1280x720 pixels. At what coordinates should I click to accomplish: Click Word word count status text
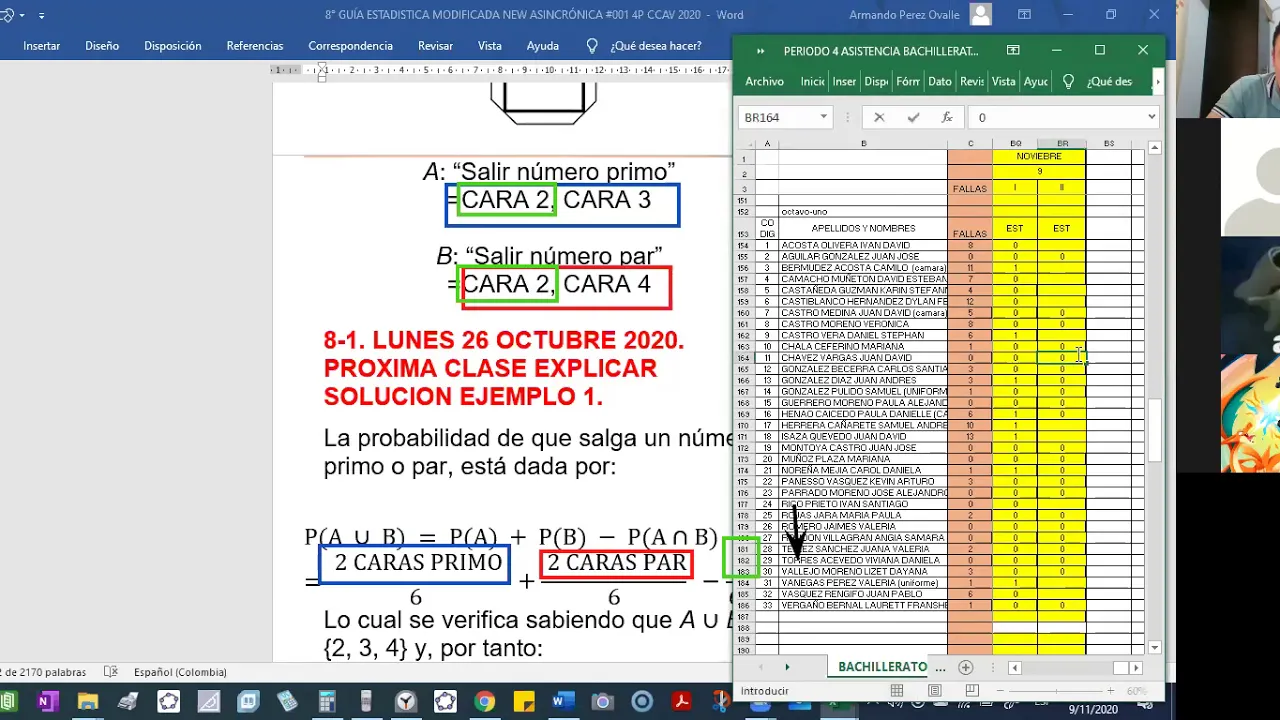43,672
